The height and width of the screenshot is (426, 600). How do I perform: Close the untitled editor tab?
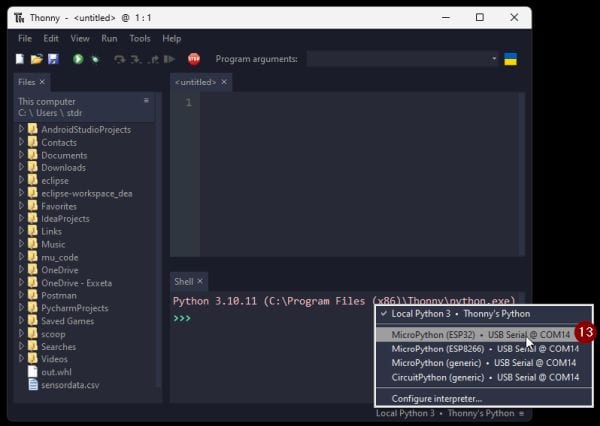[224, 82]
